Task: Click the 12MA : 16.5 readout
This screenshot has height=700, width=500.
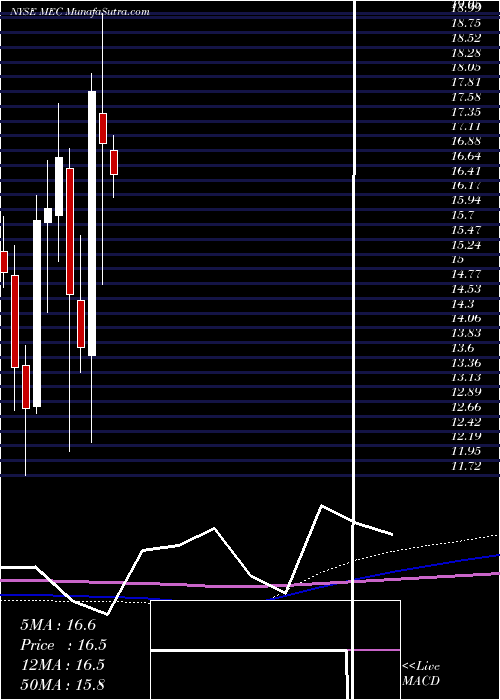Action: point(62,665)
